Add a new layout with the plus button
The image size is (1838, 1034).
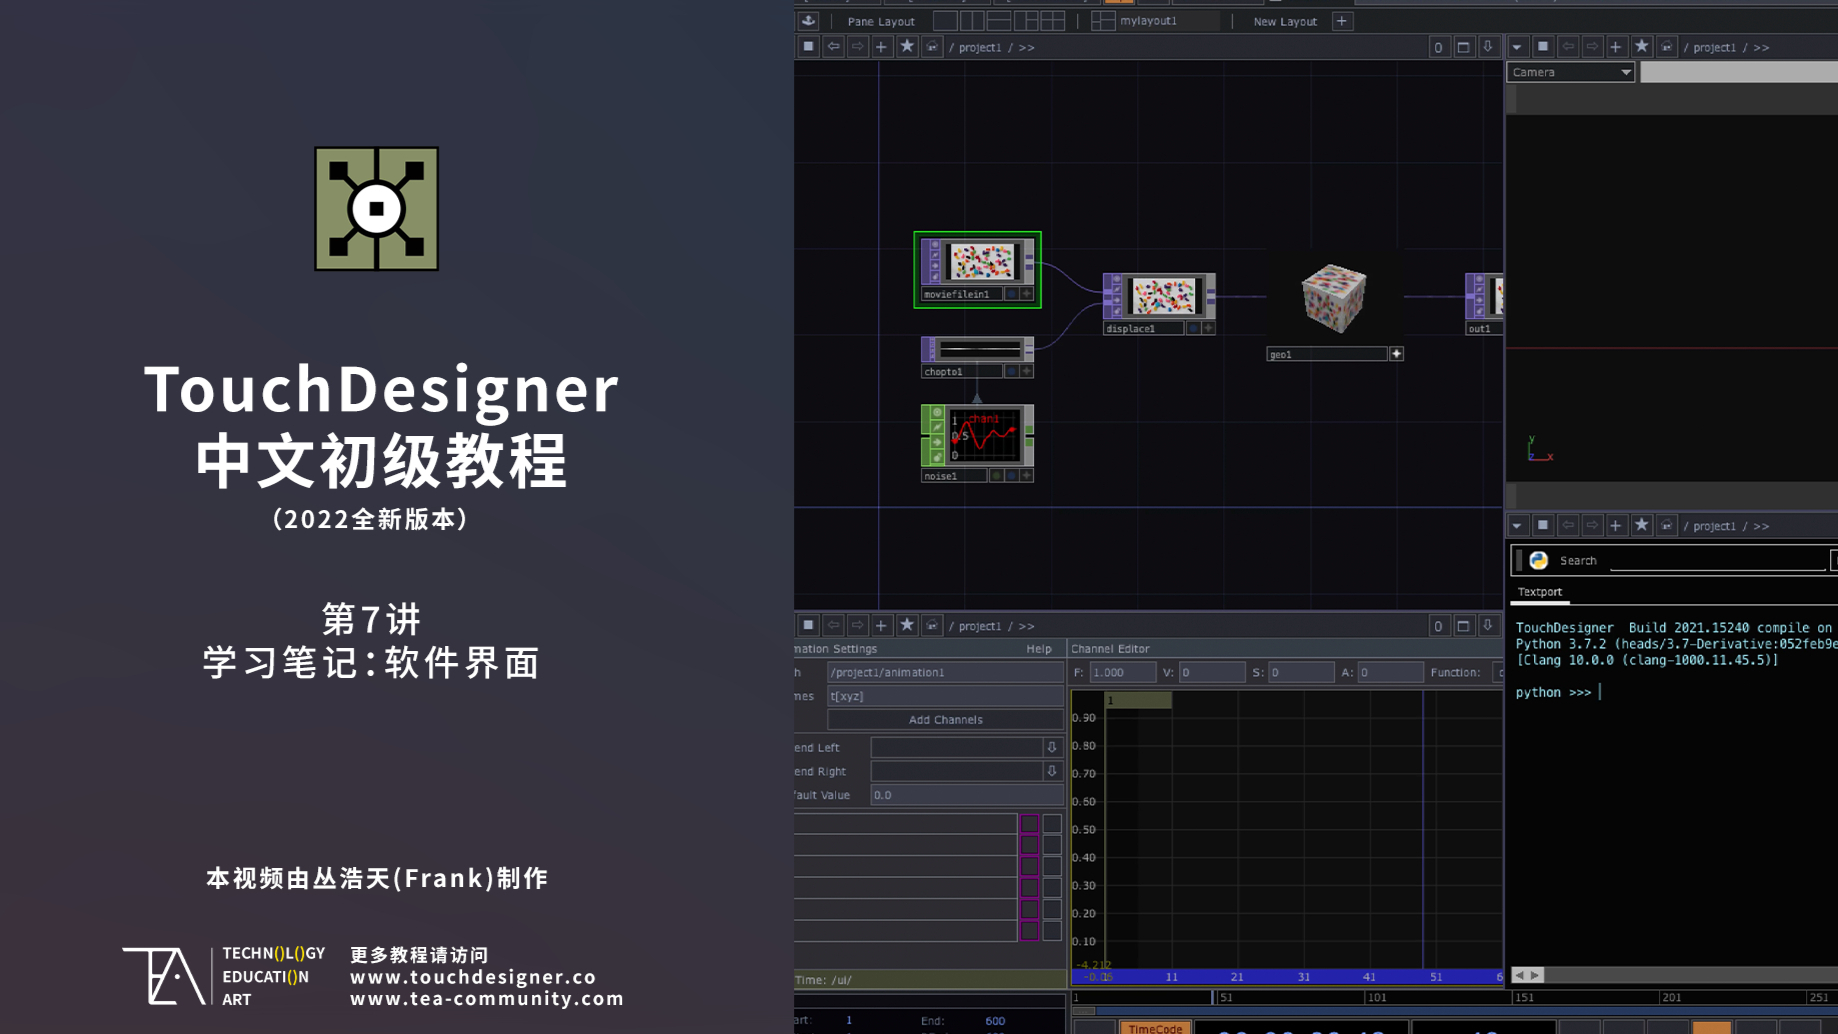[1342, 21]
